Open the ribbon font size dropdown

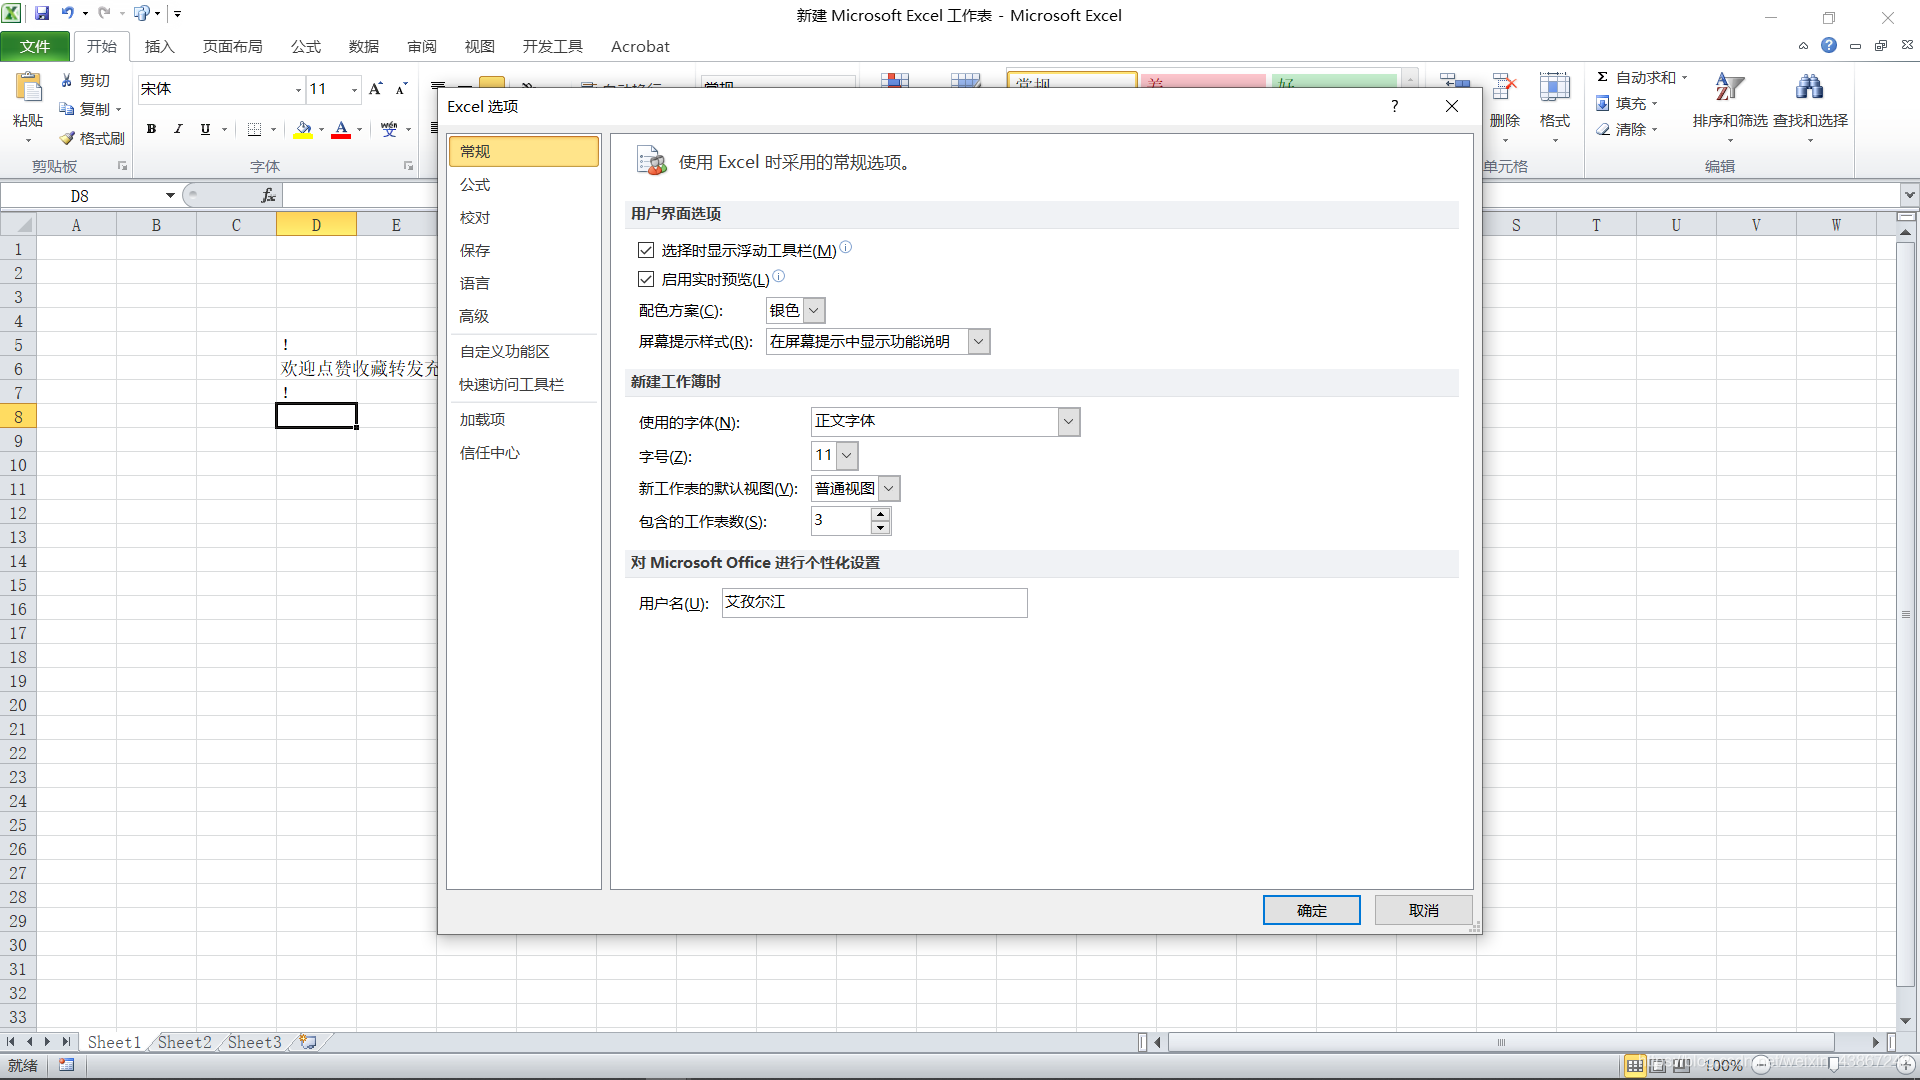354,89
